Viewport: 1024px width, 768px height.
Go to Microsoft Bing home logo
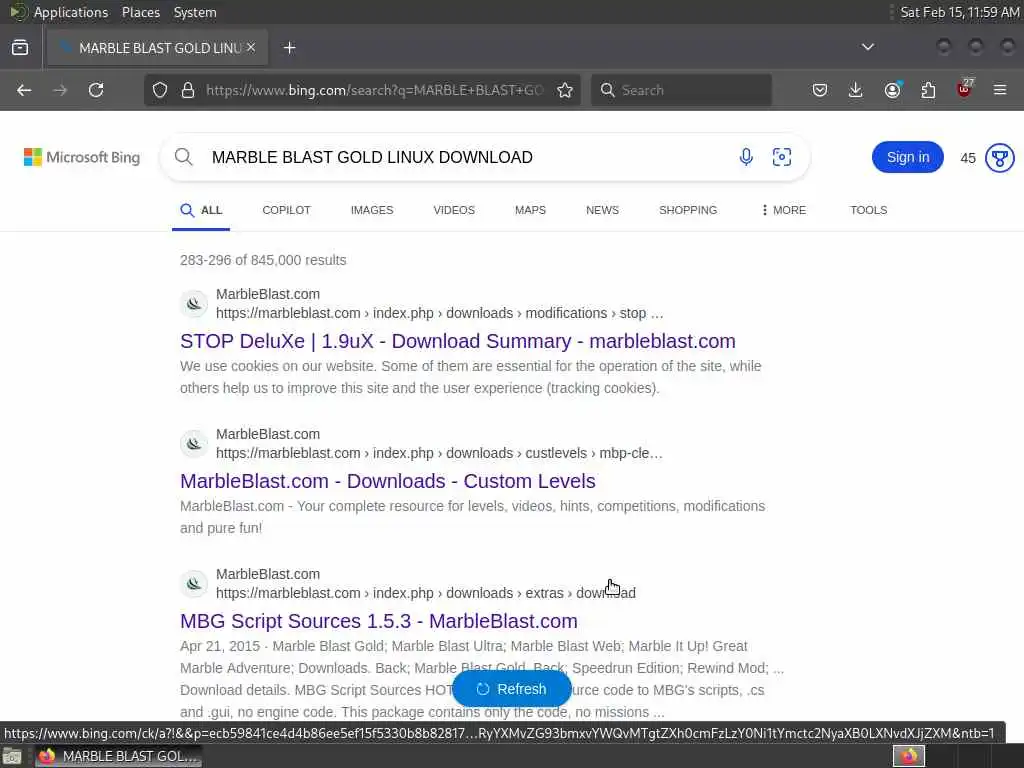[x=82, y=157]
